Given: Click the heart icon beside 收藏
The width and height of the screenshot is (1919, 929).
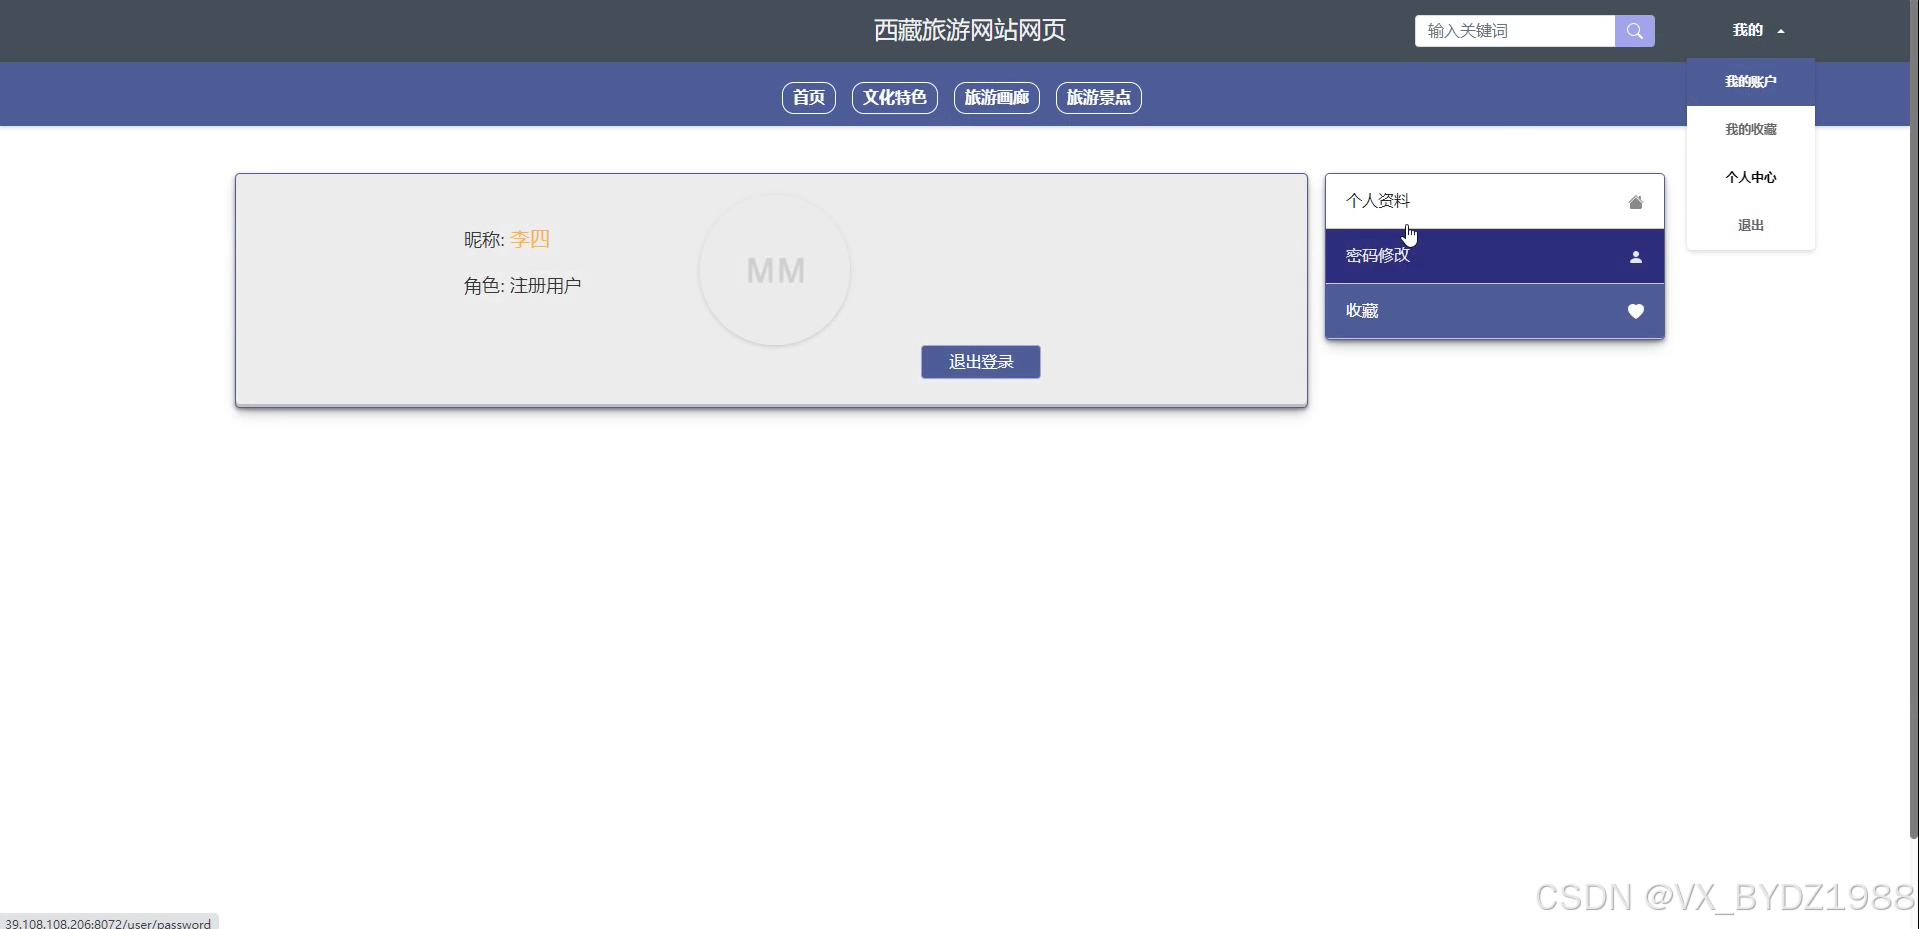Looking at the screenshot, I should pos(1636,311).
